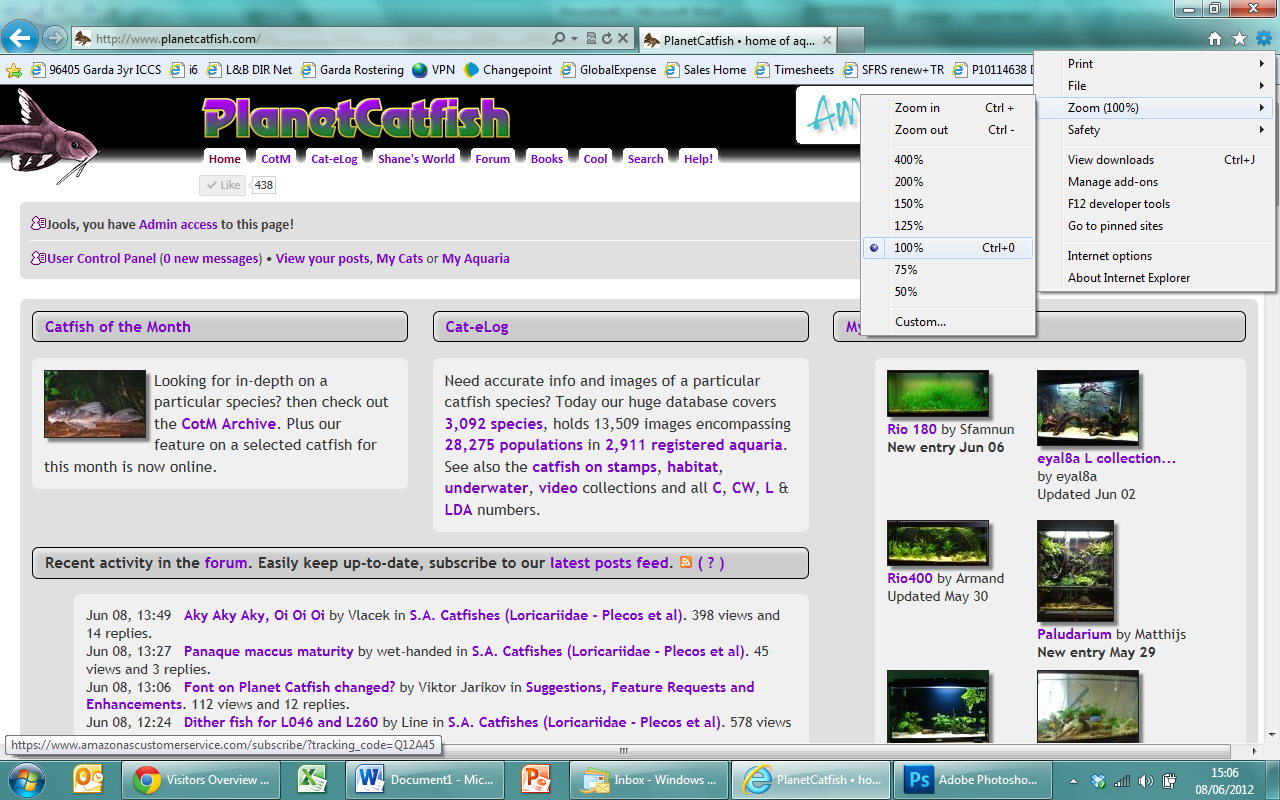
Task: Open the CotM Archive link
Action: [x=230, y=423]
